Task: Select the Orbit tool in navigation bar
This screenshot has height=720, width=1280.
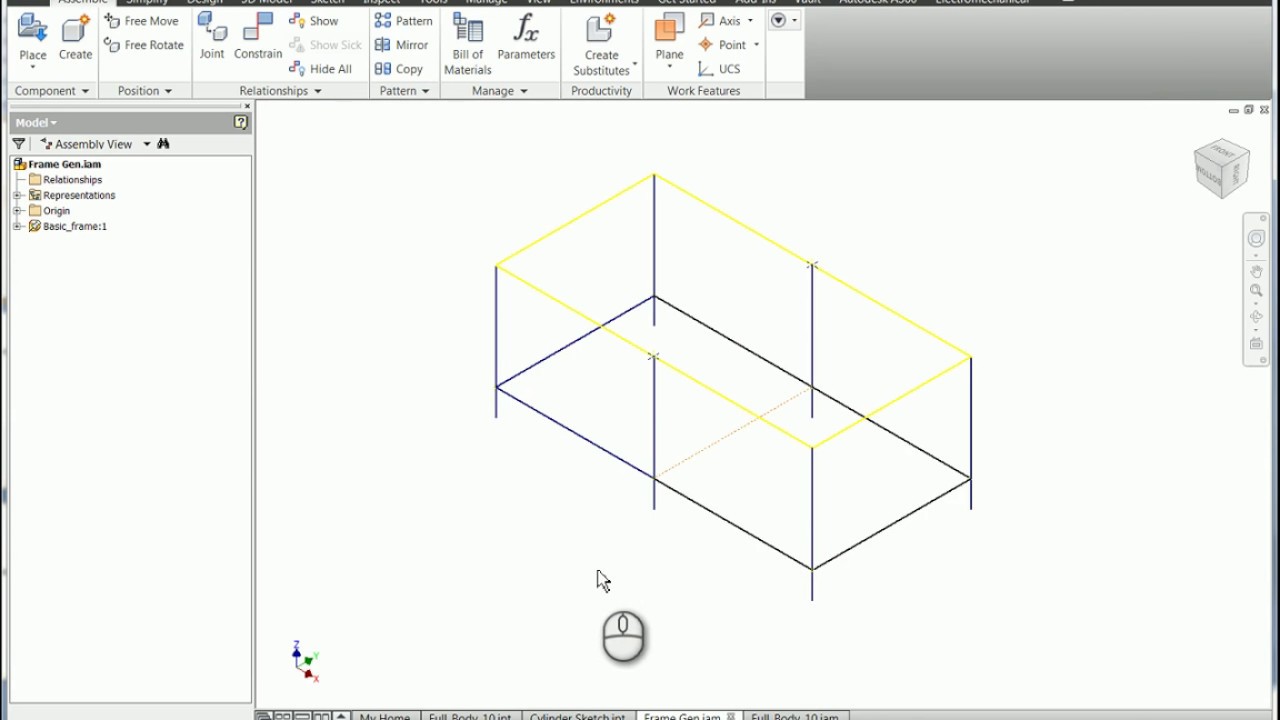Action: (1256, 317)
